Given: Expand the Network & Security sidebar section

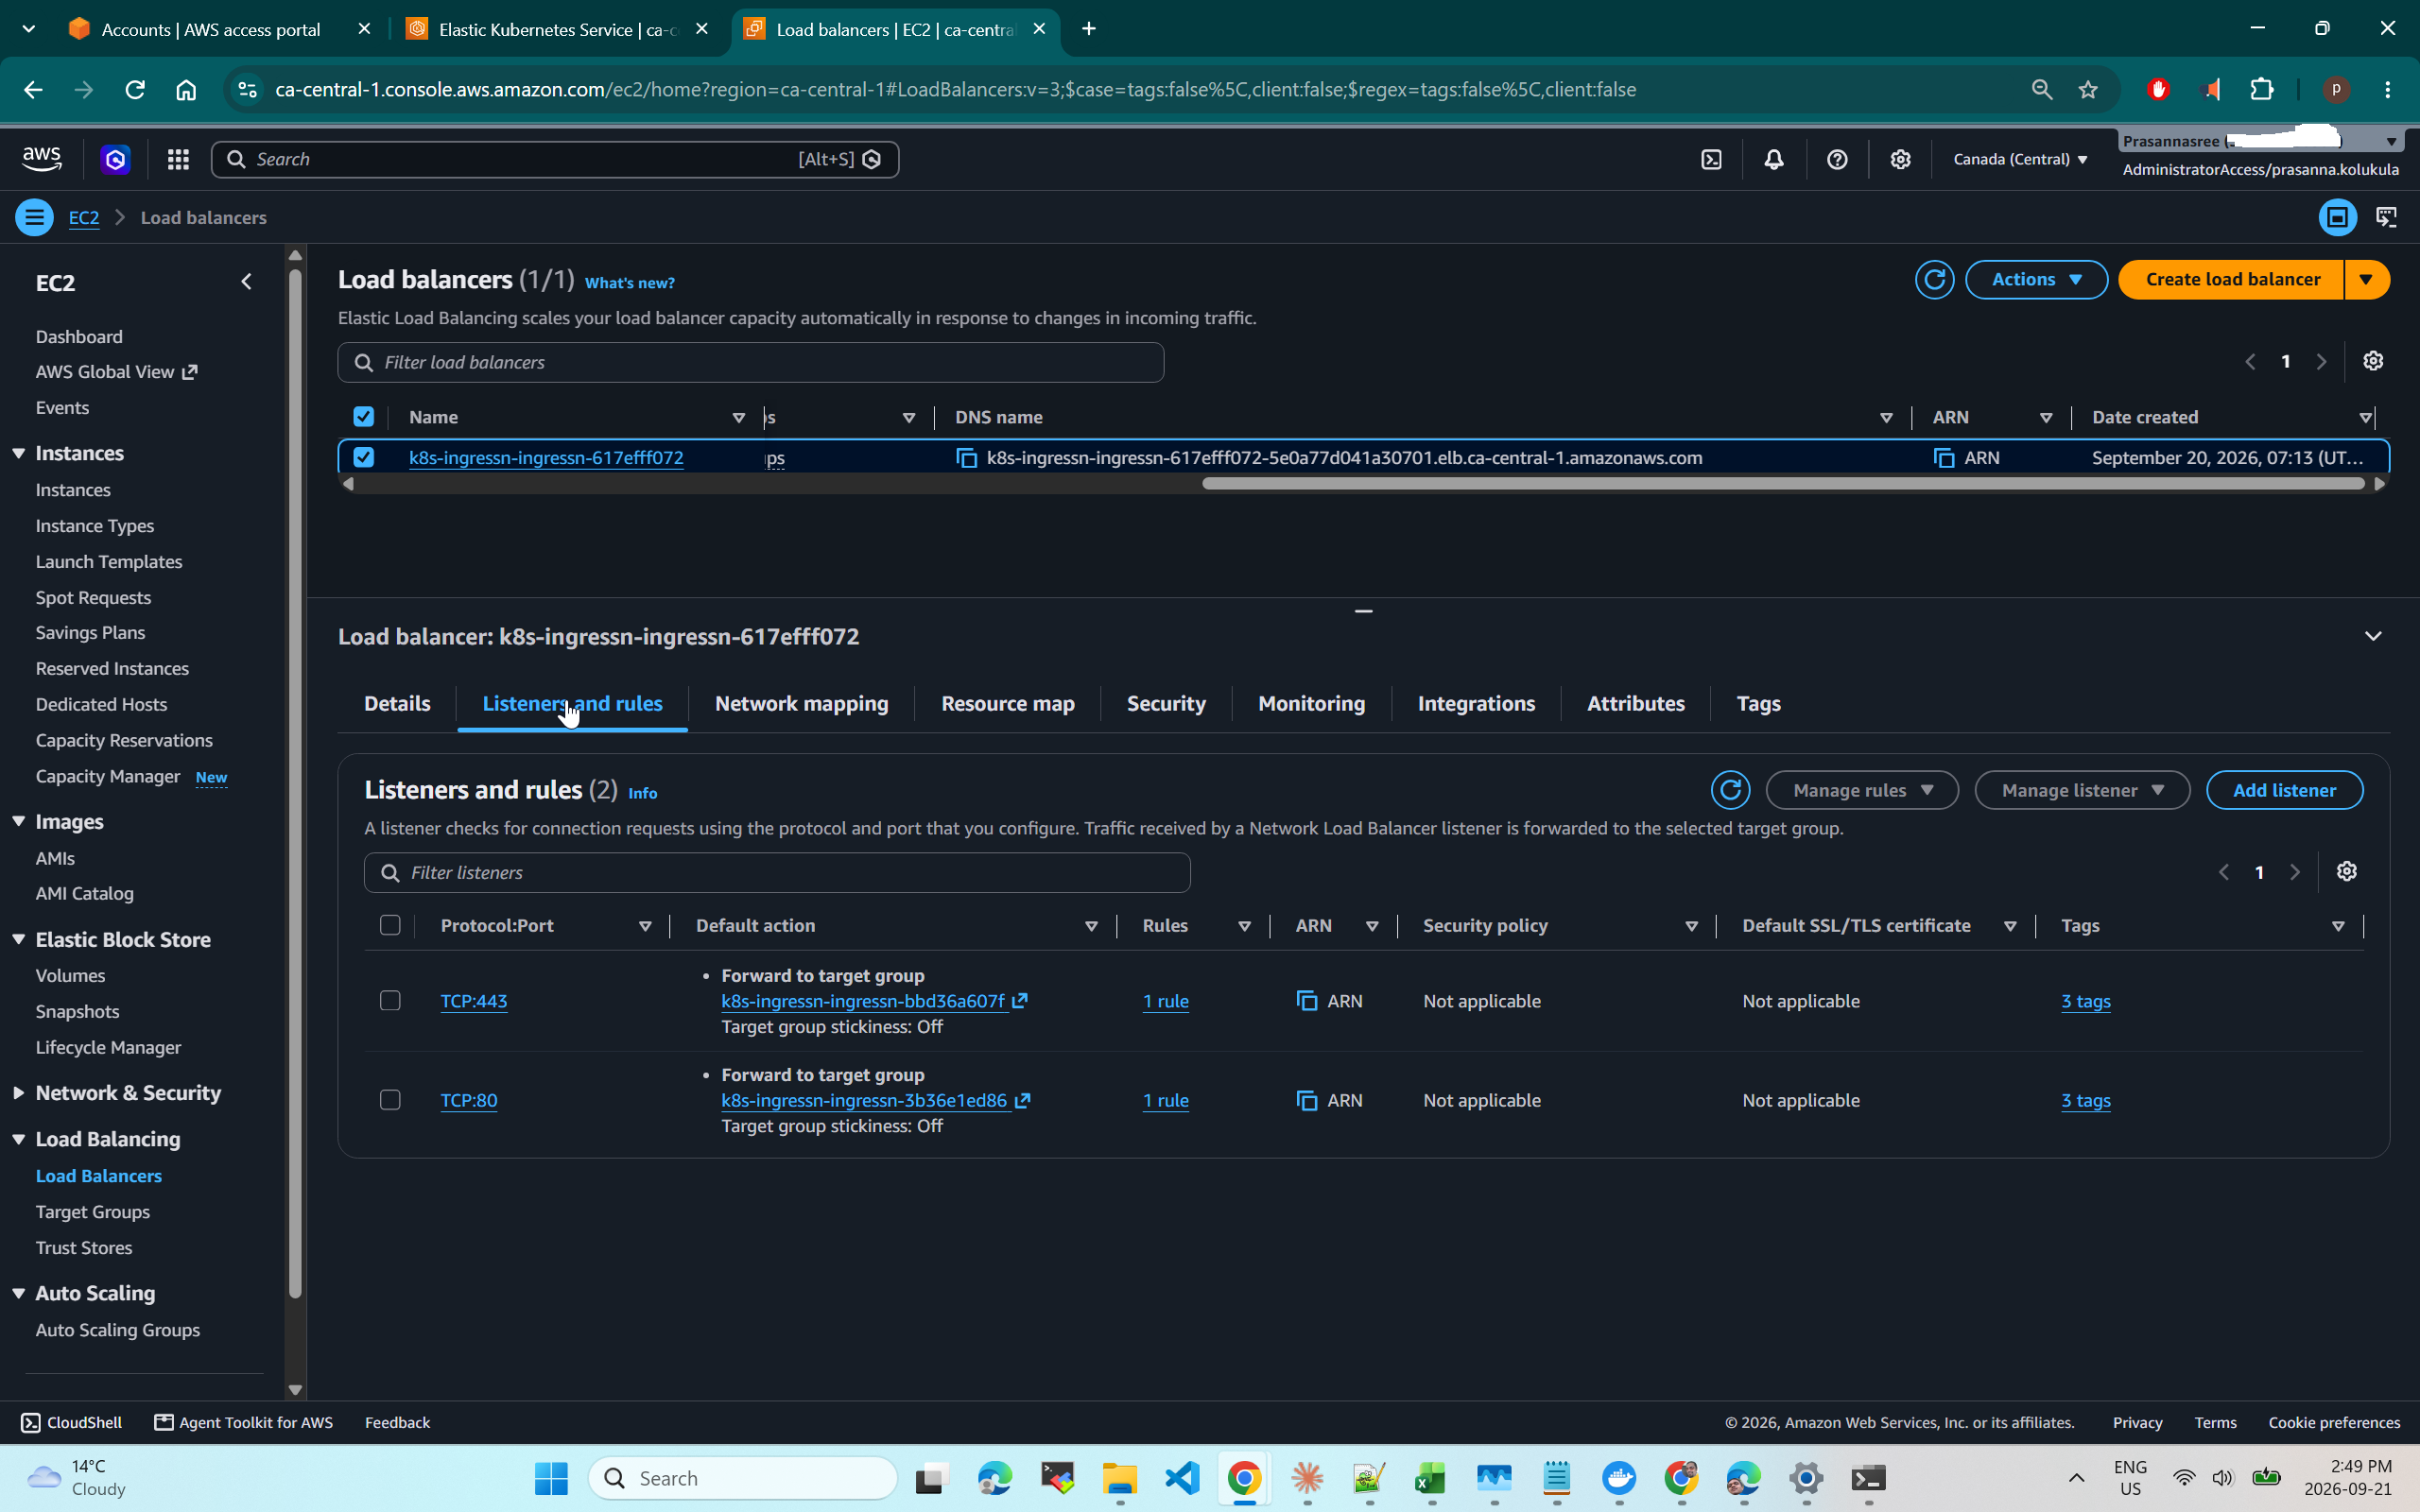Looking at the screenshot, I should click(x=19, y=1093).
